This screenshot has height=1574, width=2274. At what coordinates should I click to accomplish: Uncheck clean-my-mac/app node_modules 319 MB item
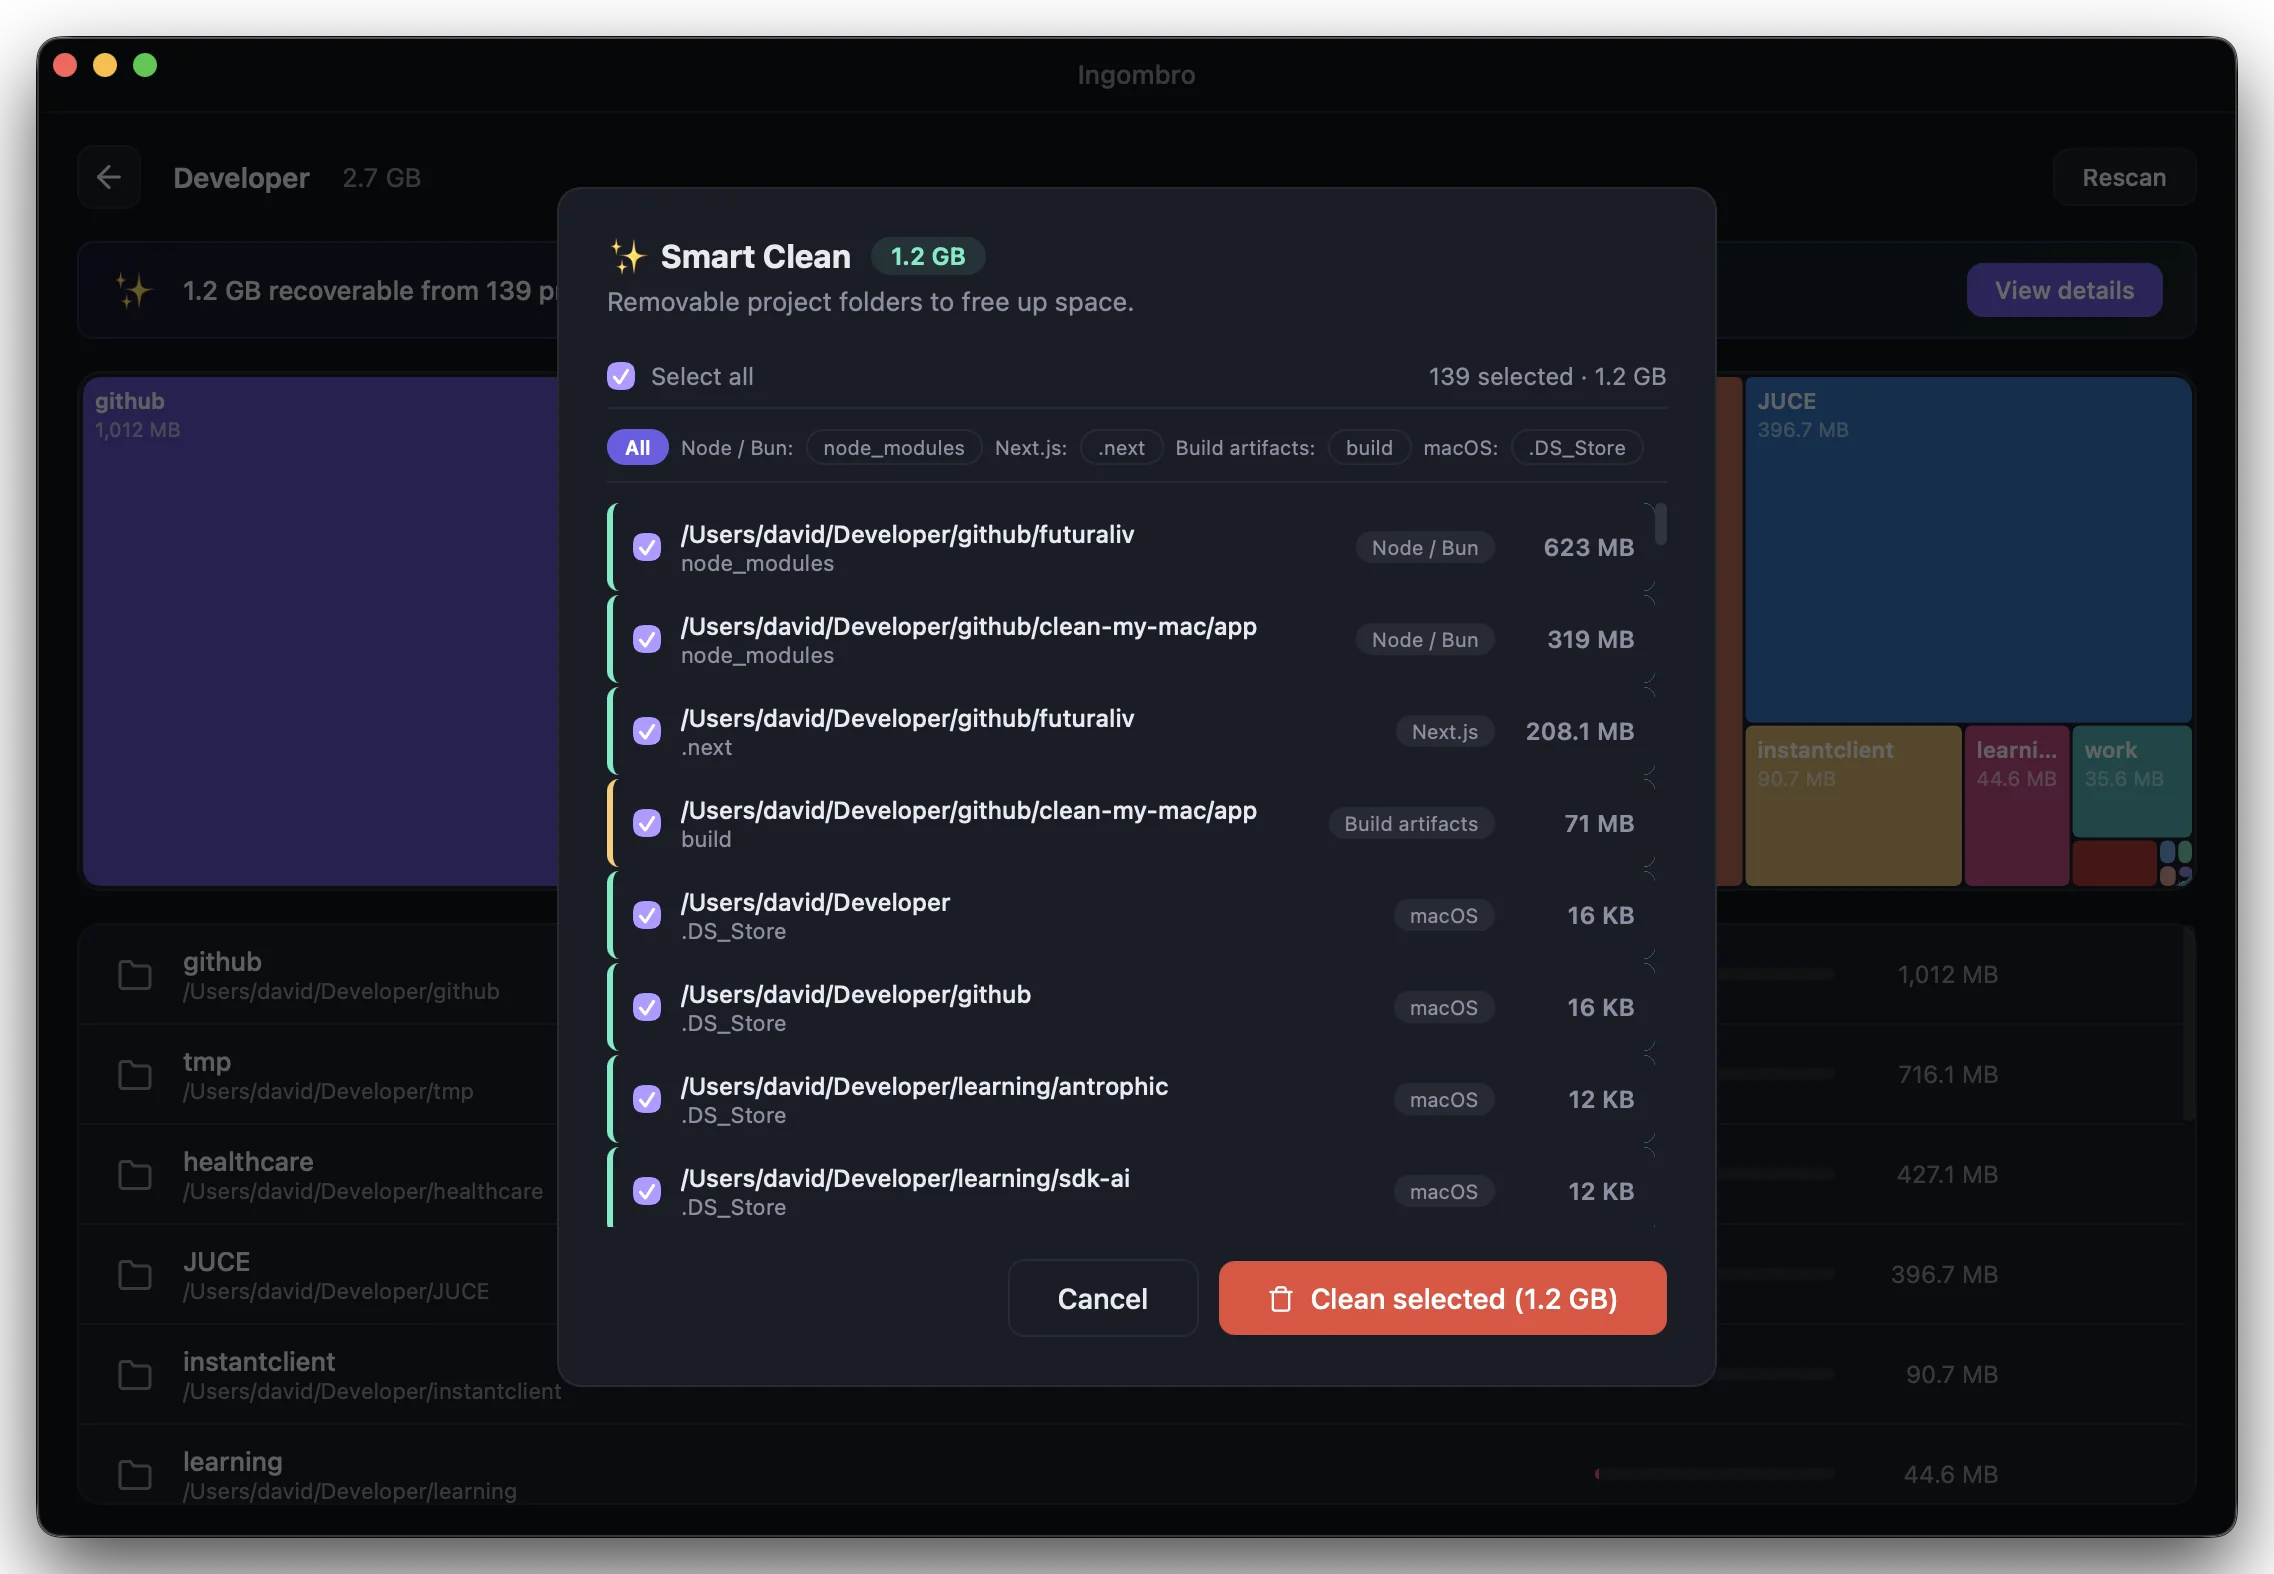point(647,639)
